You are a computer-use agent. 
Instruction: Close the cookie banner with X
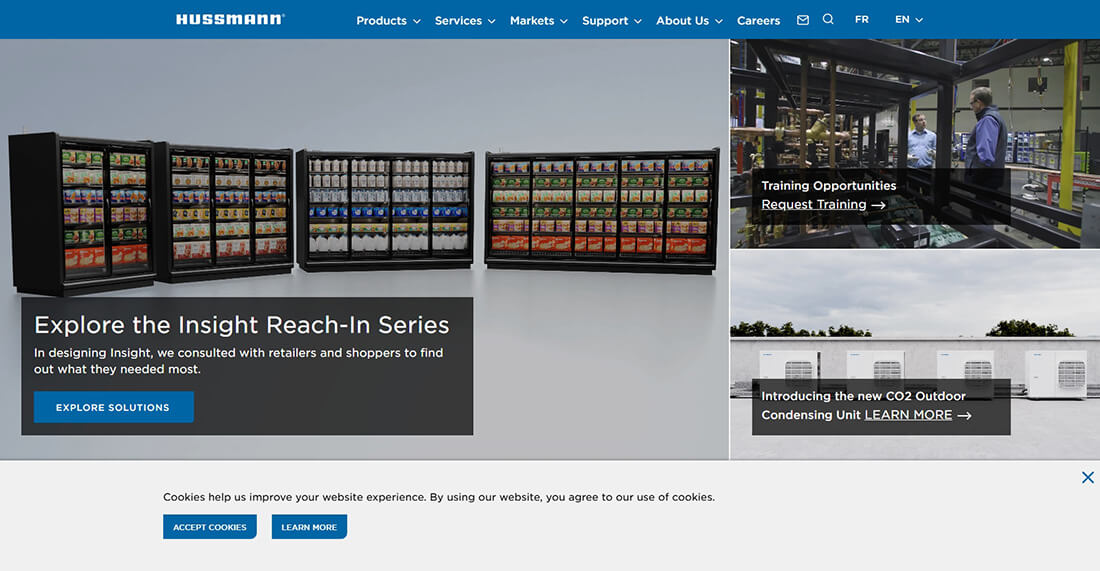[x=1087, y=478]
